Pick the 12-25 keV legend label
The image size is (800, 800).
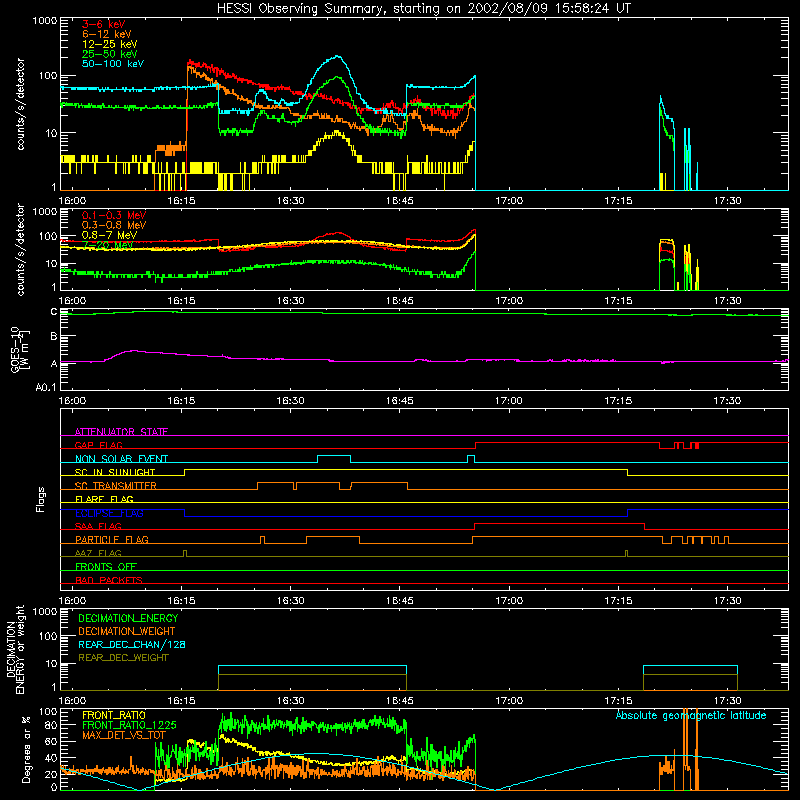click(109, 44)
